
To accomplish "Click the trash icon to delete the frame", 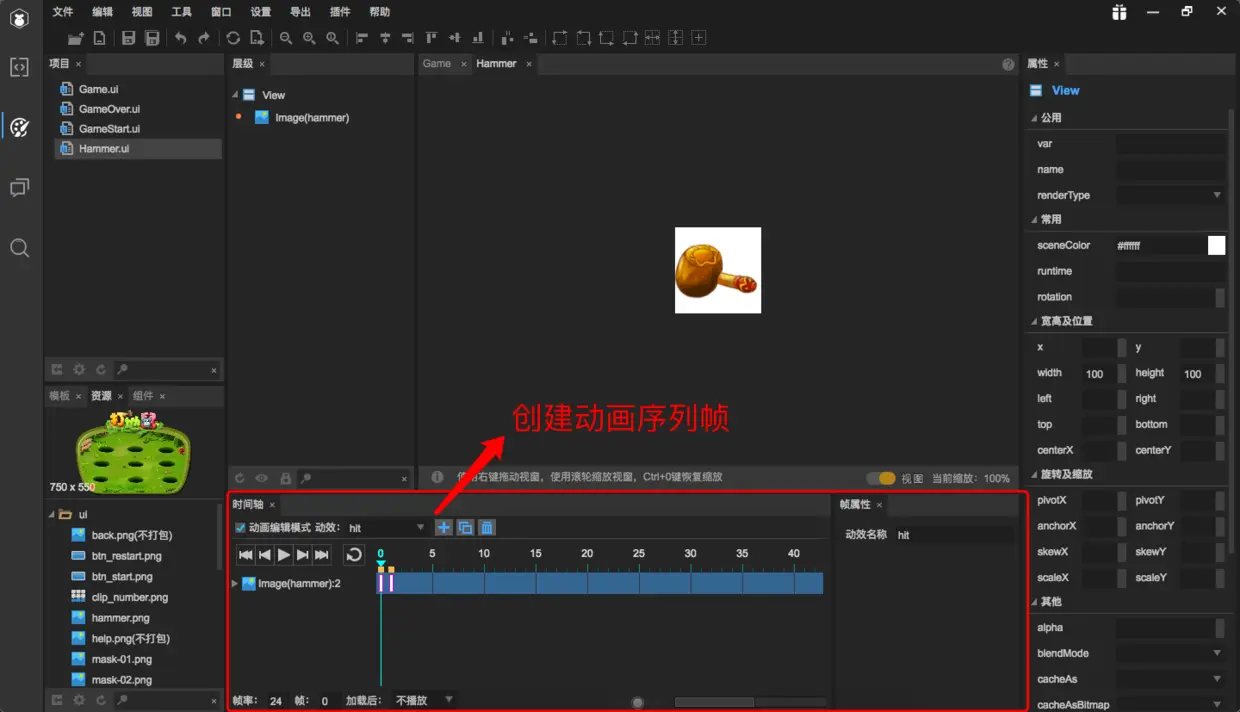I will [486, 527].
